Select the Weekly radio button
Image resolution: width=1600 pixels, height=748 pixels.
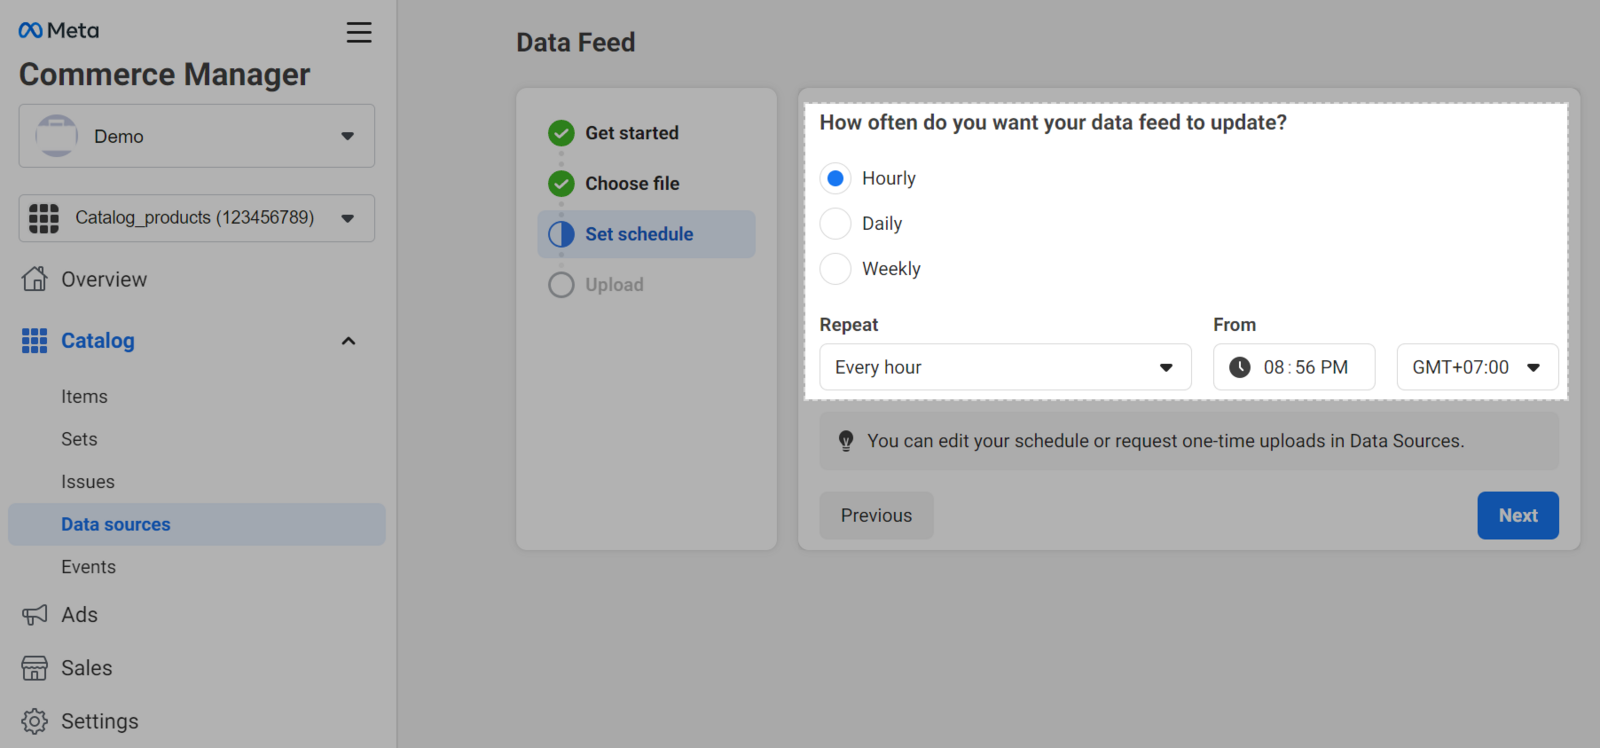click(x=836, y=268)
